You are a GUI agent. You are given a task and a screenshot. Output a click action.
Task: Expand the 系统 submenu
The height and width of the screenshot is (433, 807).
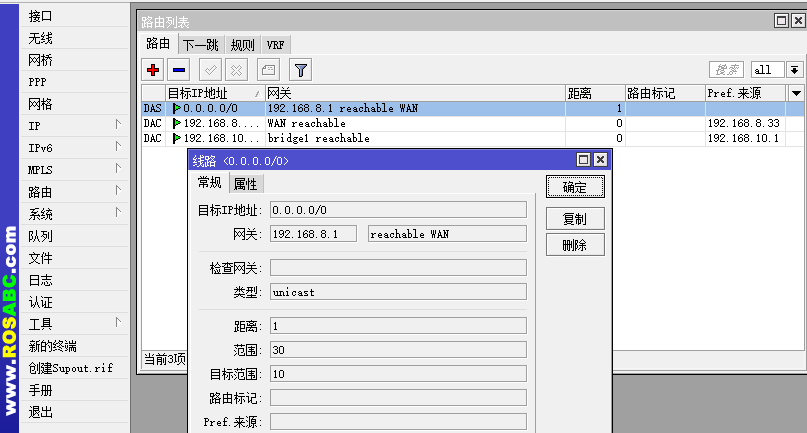point(118,212)
